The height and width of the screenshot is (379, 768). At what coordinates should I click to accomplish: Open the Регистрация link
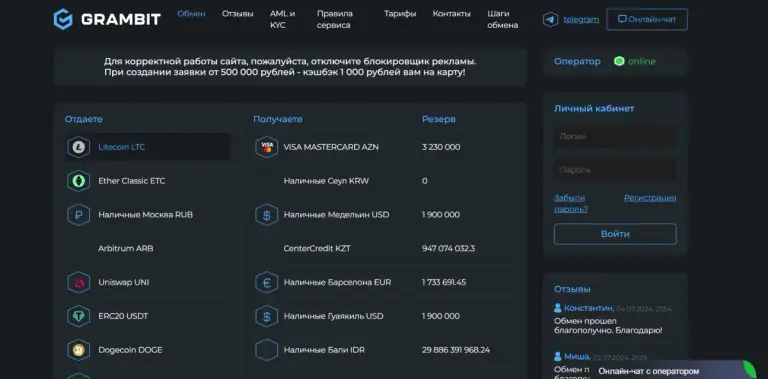(x=650, y=198)
